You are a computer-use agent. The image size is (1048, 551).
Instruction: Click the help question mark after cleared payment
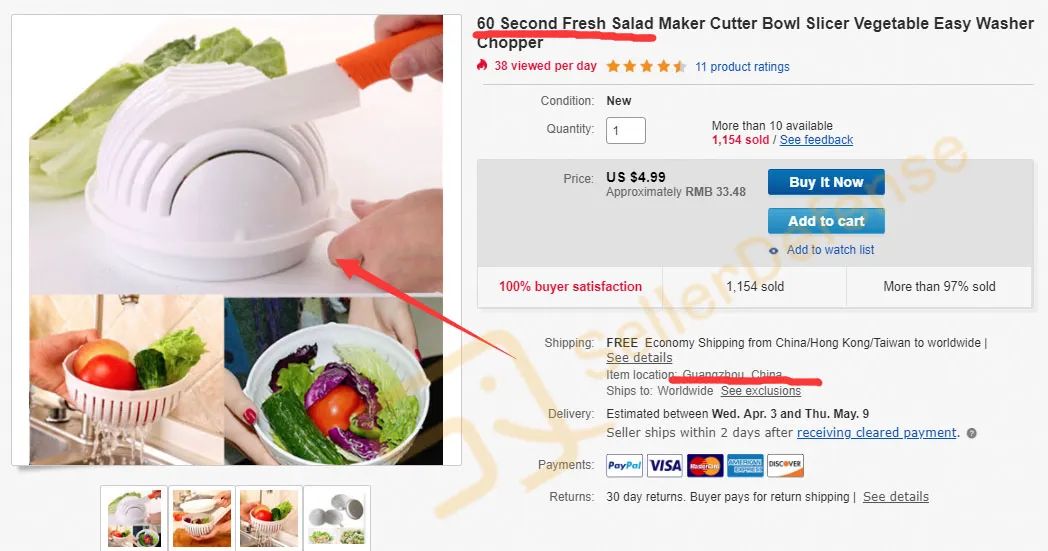click(972, 433)
